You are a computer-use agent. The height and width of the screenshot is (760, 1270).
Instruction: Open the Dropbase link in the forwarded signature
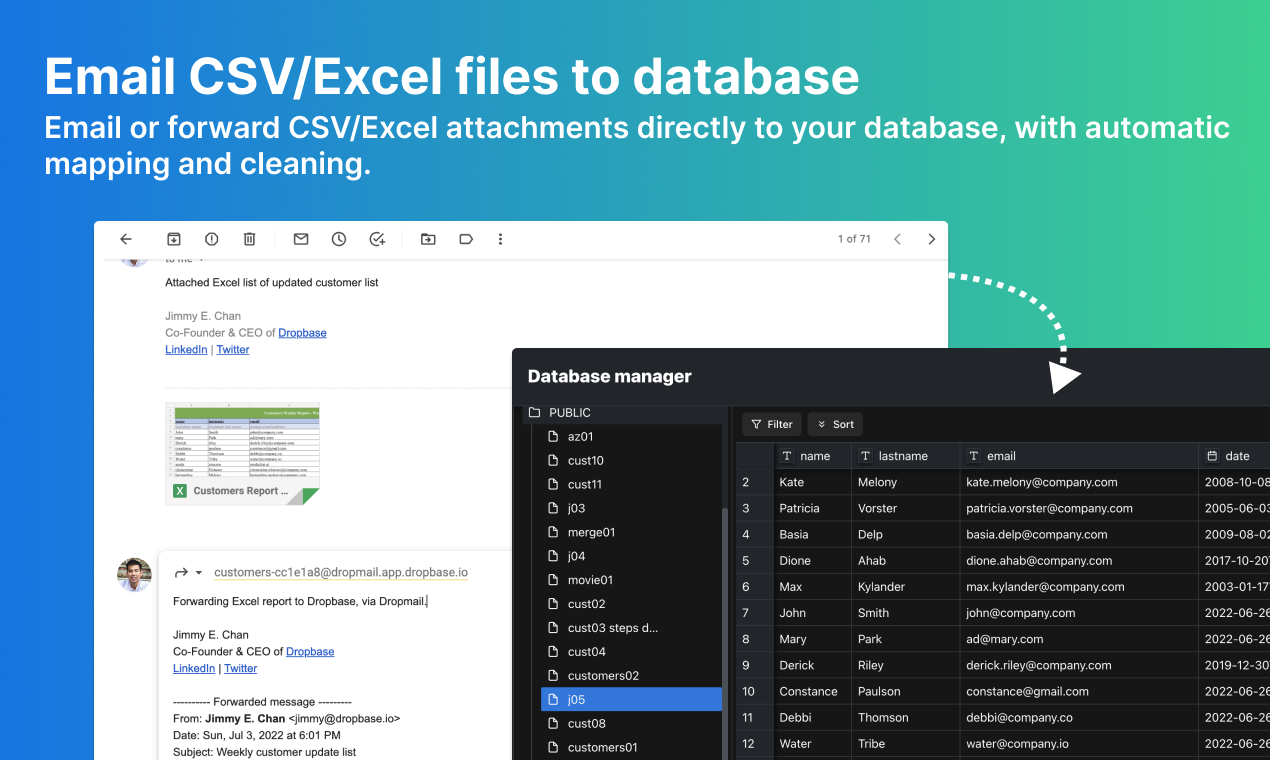(x=310, y=651)
